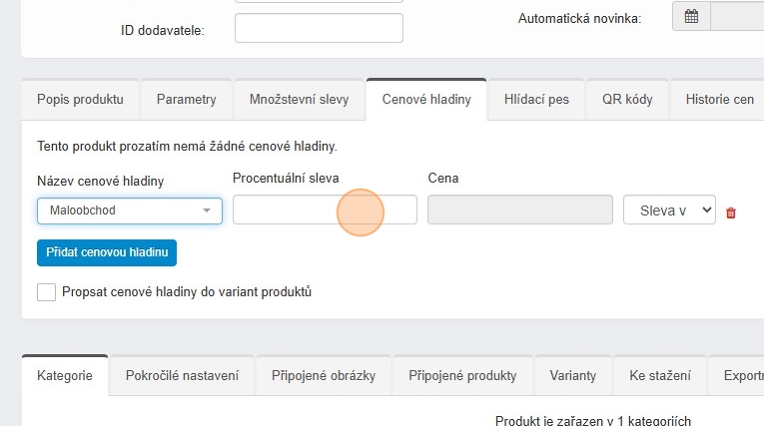Click the Procentuální sleva input field
Image resolution: width=764 pixels, height=426 pixels.
pos(324,210)
